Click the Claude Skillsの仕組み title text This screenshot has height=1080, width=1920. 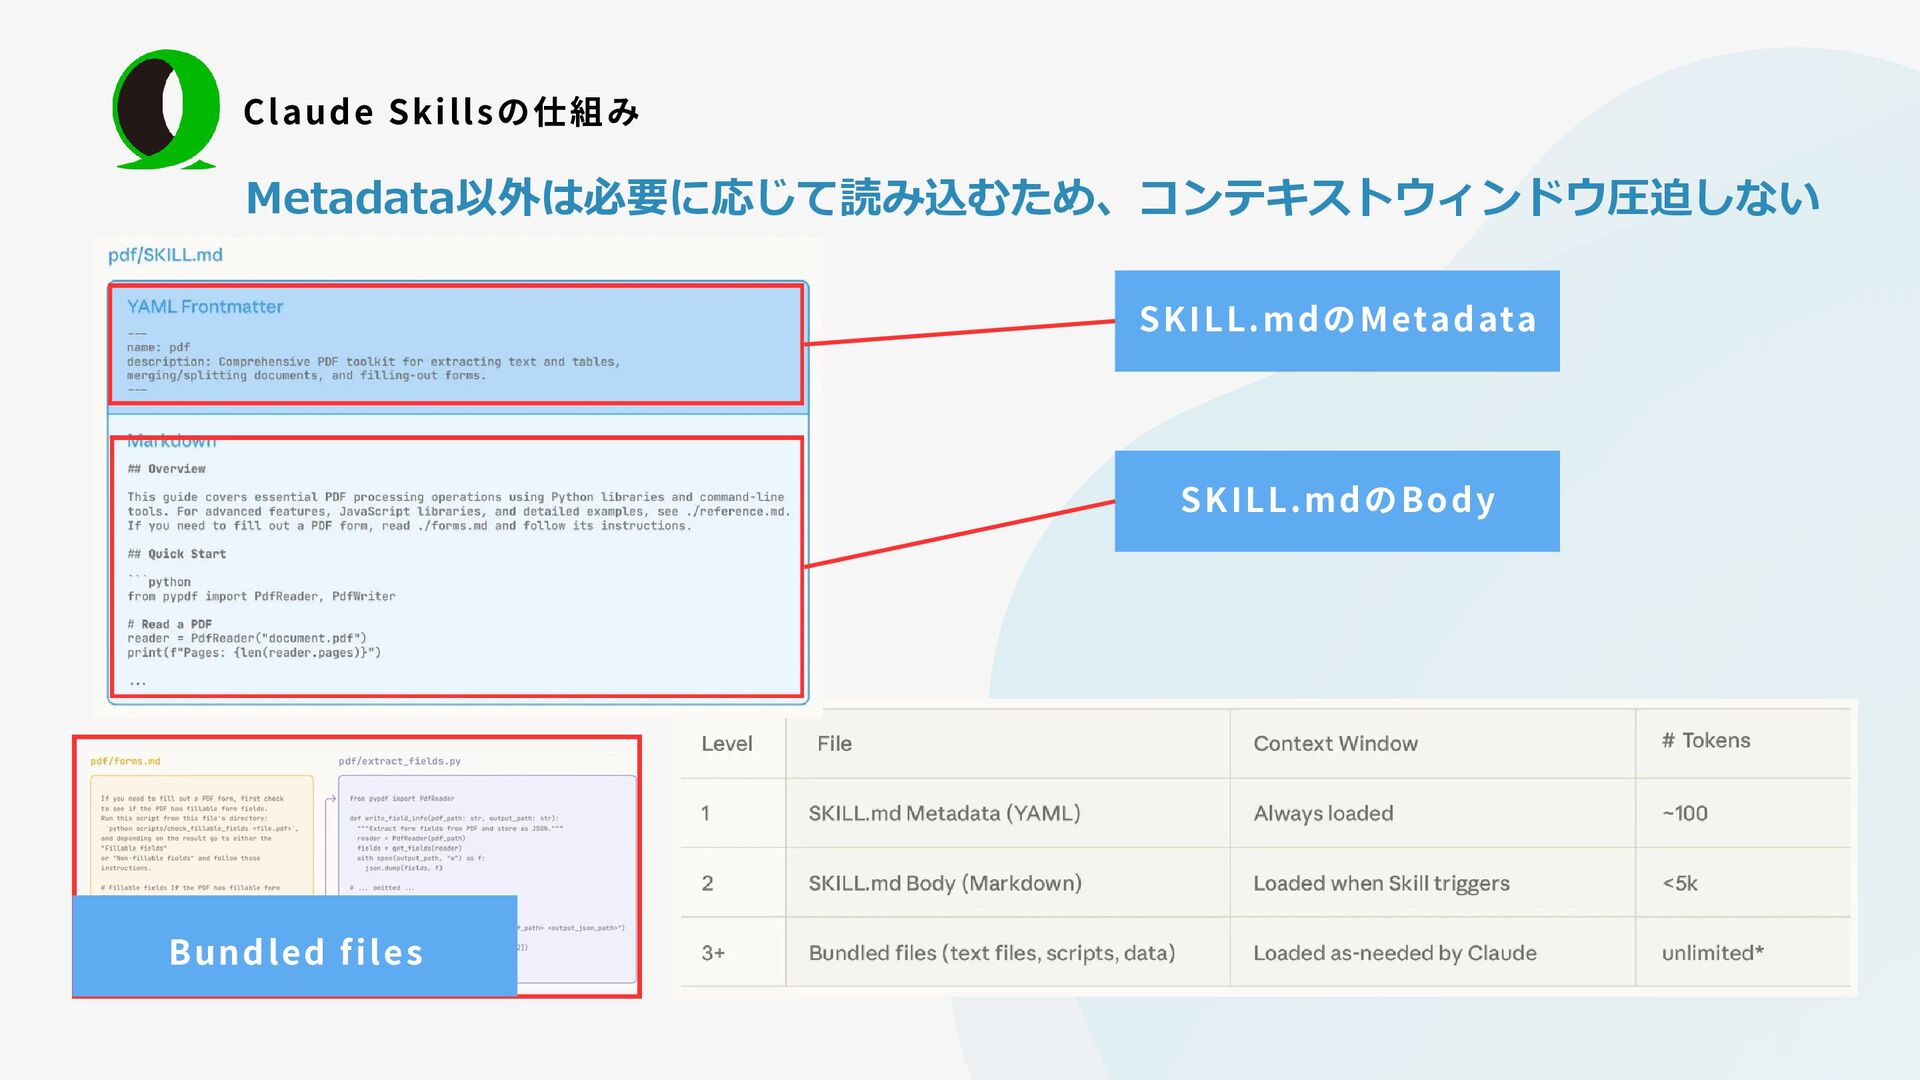click(441, 112)
